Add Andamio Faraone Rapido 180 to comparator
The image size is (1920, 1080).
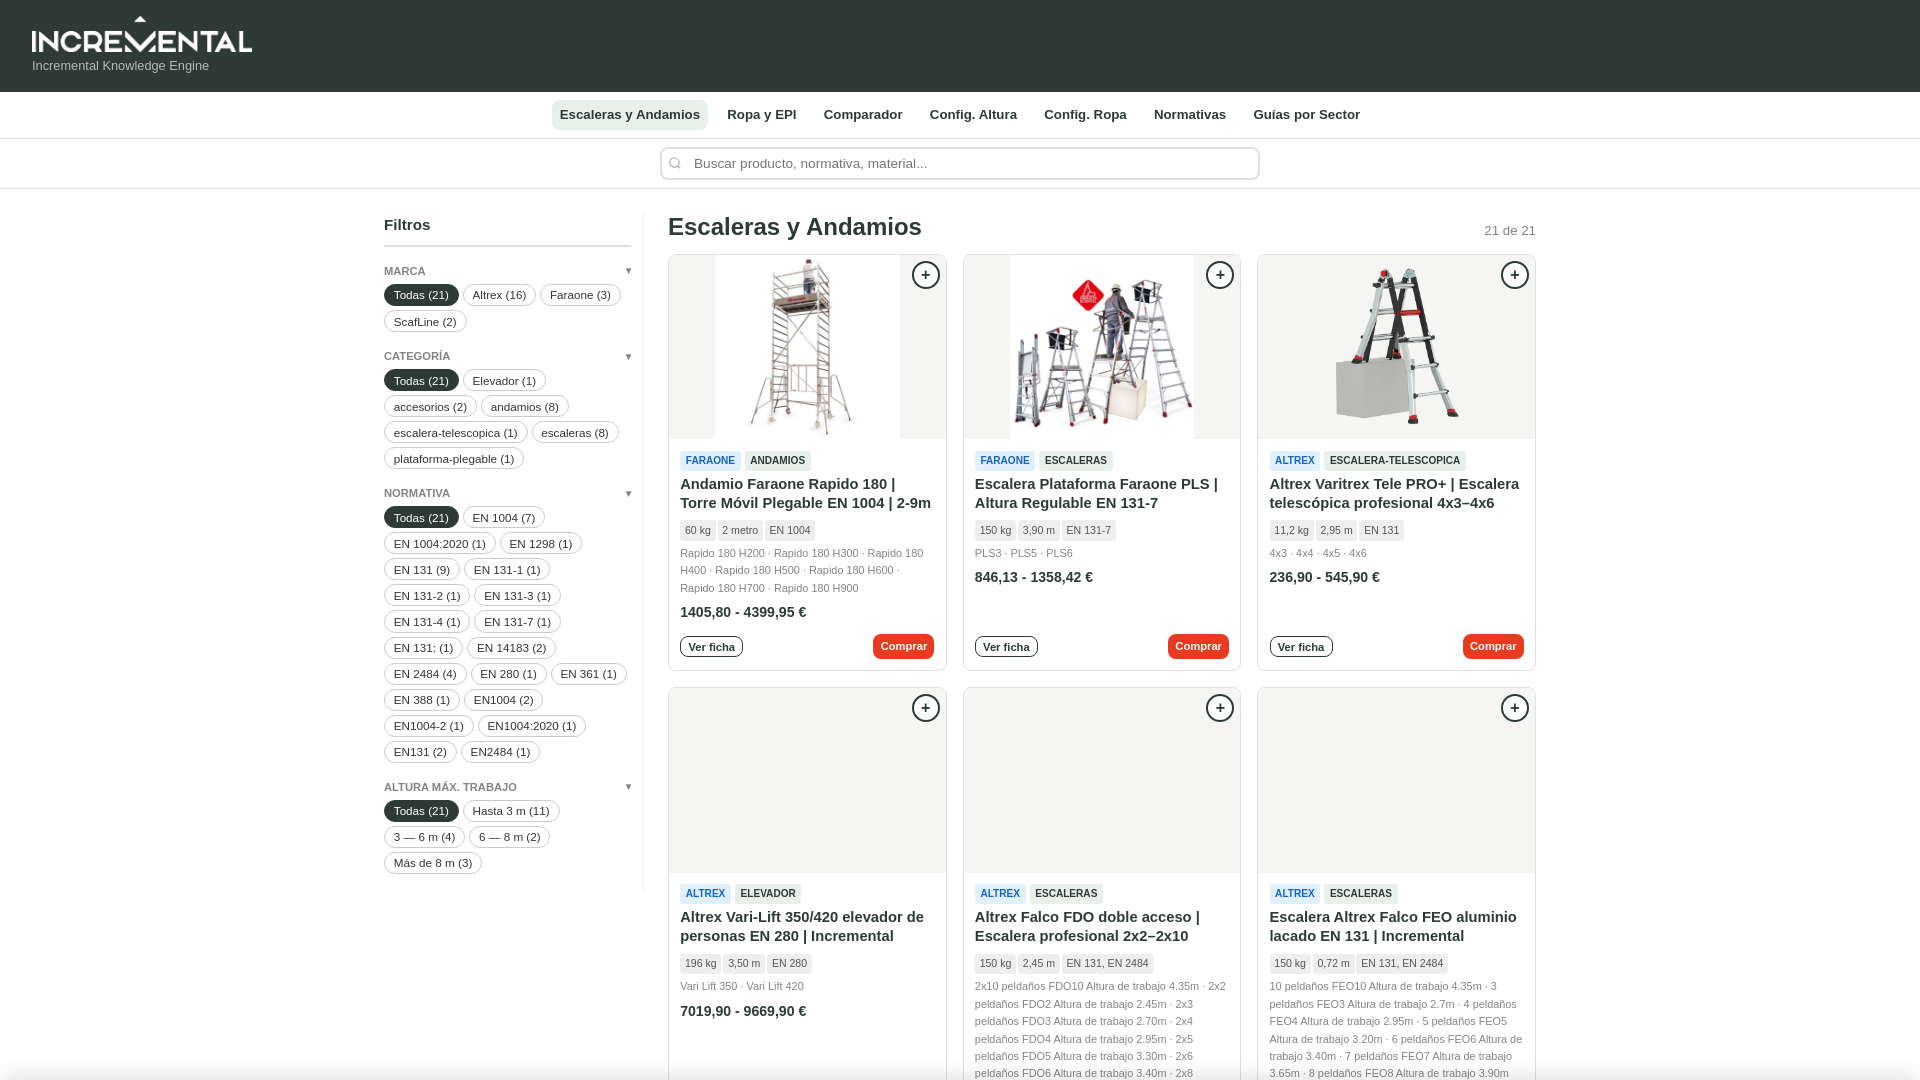coord(926,275)
